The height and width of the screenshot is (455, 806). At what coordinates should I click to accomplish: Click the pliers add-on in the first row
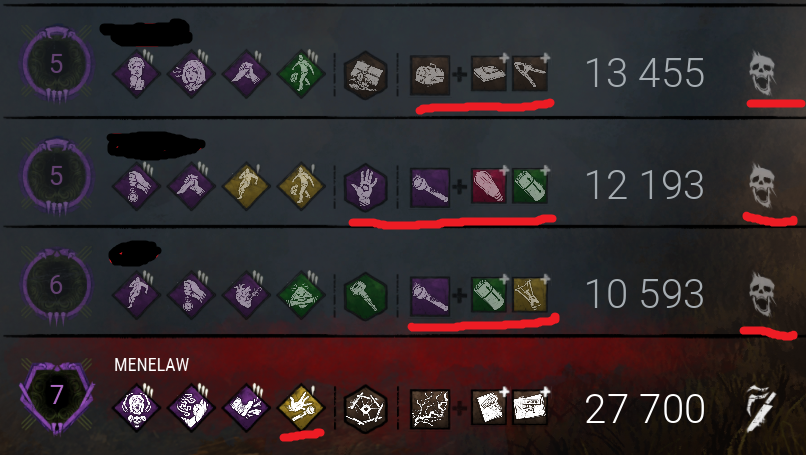click(x=530, y=74)
